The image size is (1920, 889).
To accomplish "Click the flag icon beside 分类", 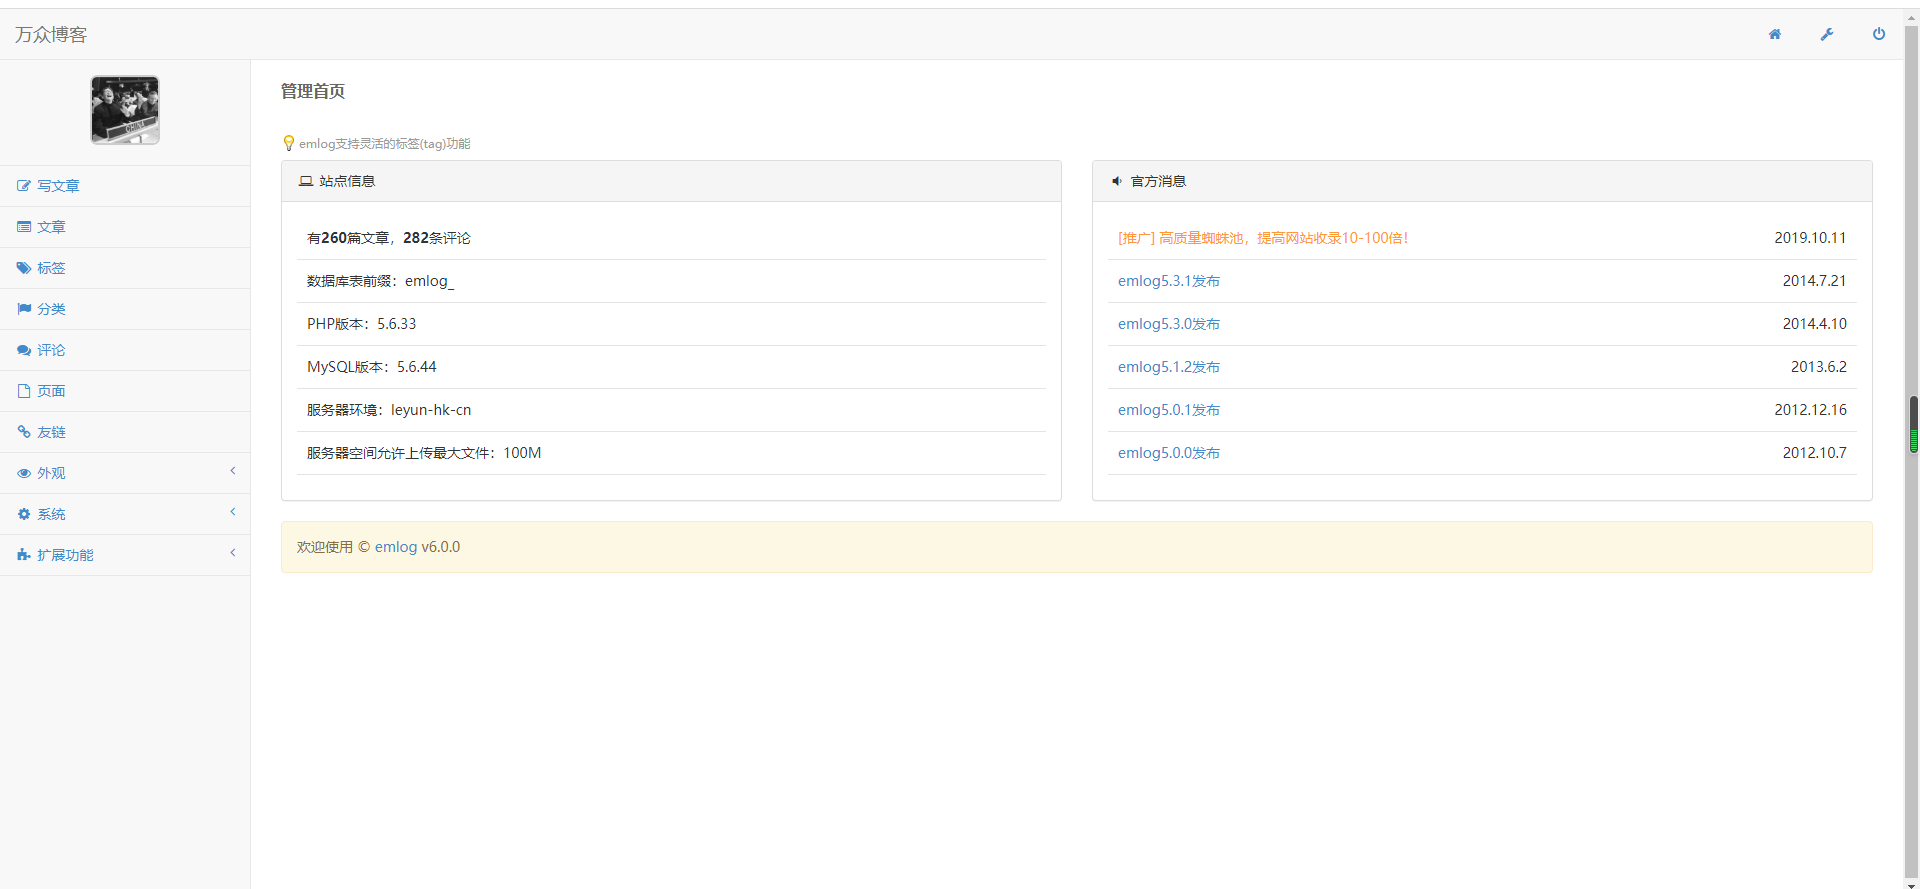I will (24, 309).
